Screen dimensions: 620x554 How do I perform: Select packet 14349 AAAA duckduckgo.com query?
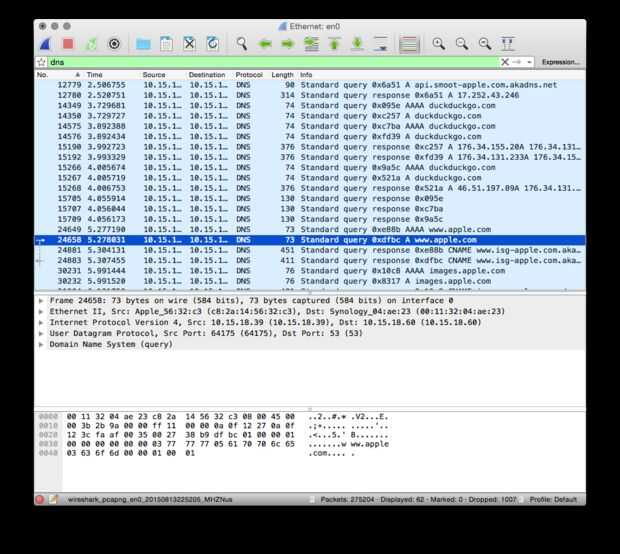click(310, 106)
